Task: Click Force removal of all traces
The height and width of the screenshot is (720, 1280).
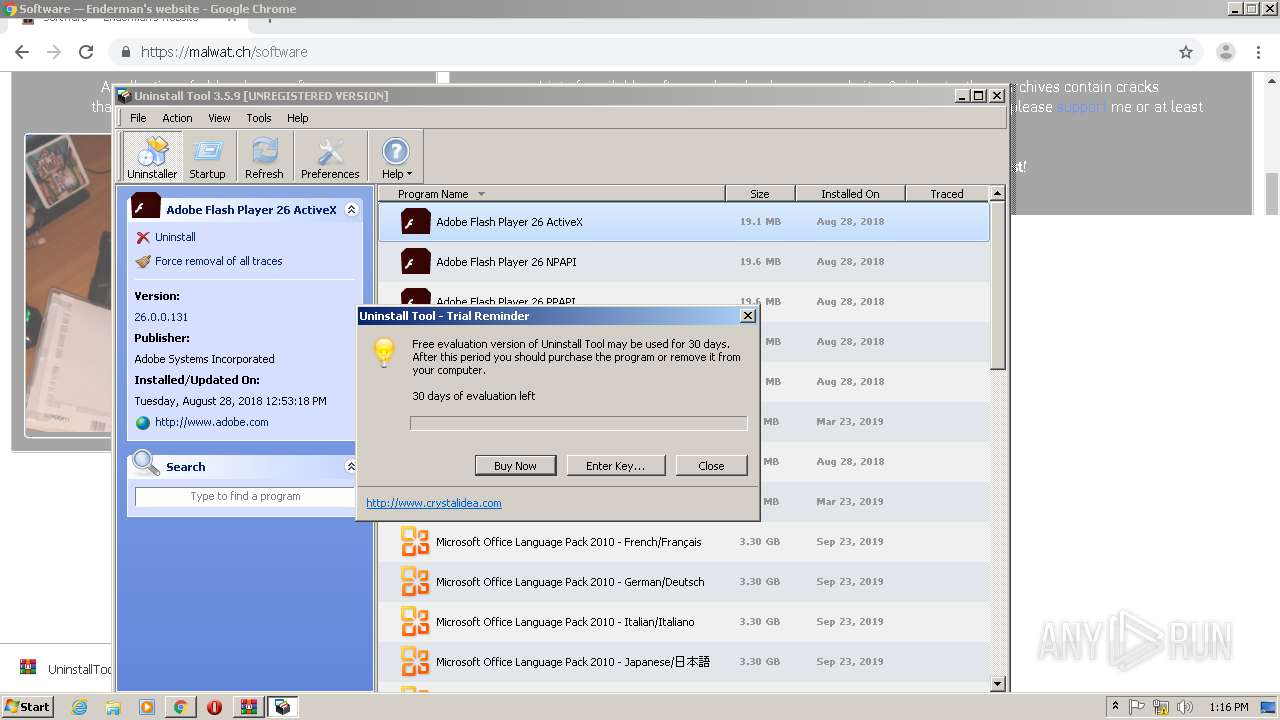Action: pyautogui.click(x=218, y=261)
